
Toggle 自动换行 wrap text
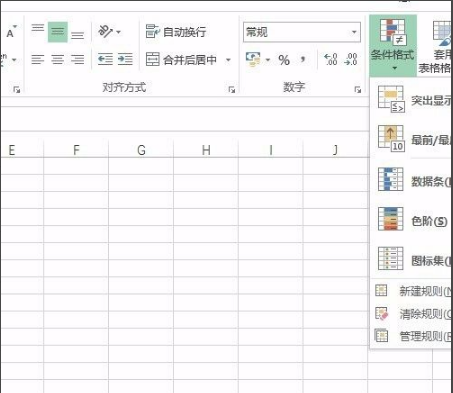[176, 32]
